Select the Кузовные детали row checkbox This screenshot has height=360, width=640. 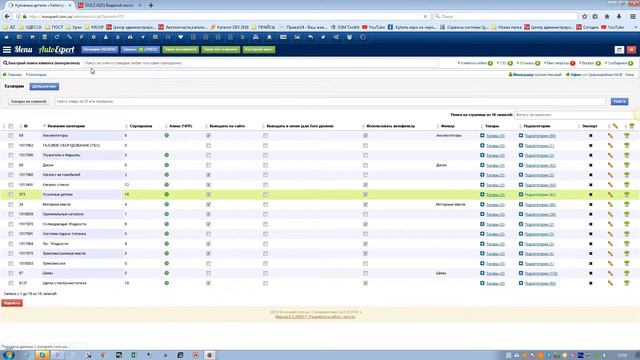click(x=11, y=195)
